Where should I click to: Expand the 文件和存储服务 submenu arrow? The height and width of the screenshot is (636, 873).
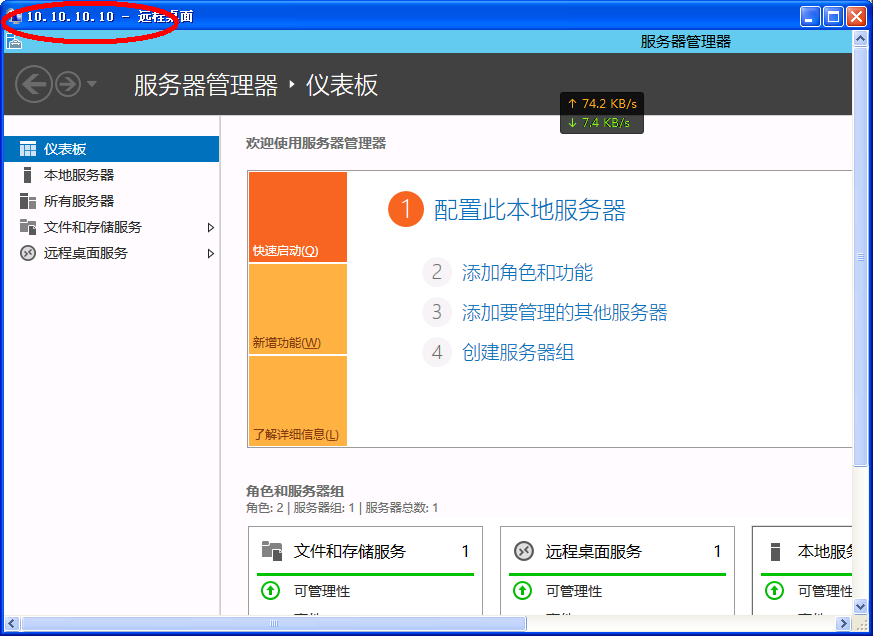[x=211, y=227]
